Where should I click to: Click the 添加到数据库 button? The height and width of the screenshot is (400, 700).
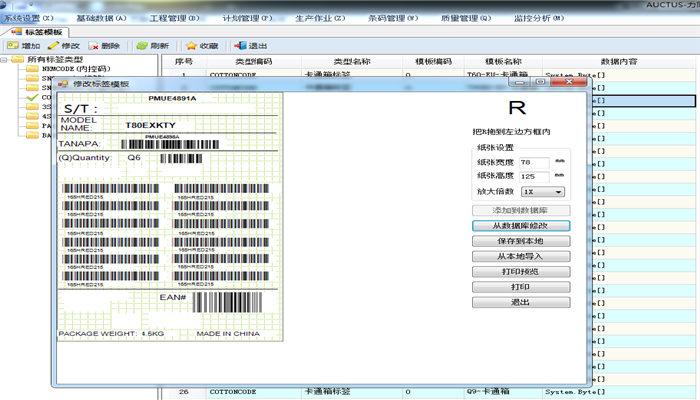pyautogui.click(x=521, y=210)
